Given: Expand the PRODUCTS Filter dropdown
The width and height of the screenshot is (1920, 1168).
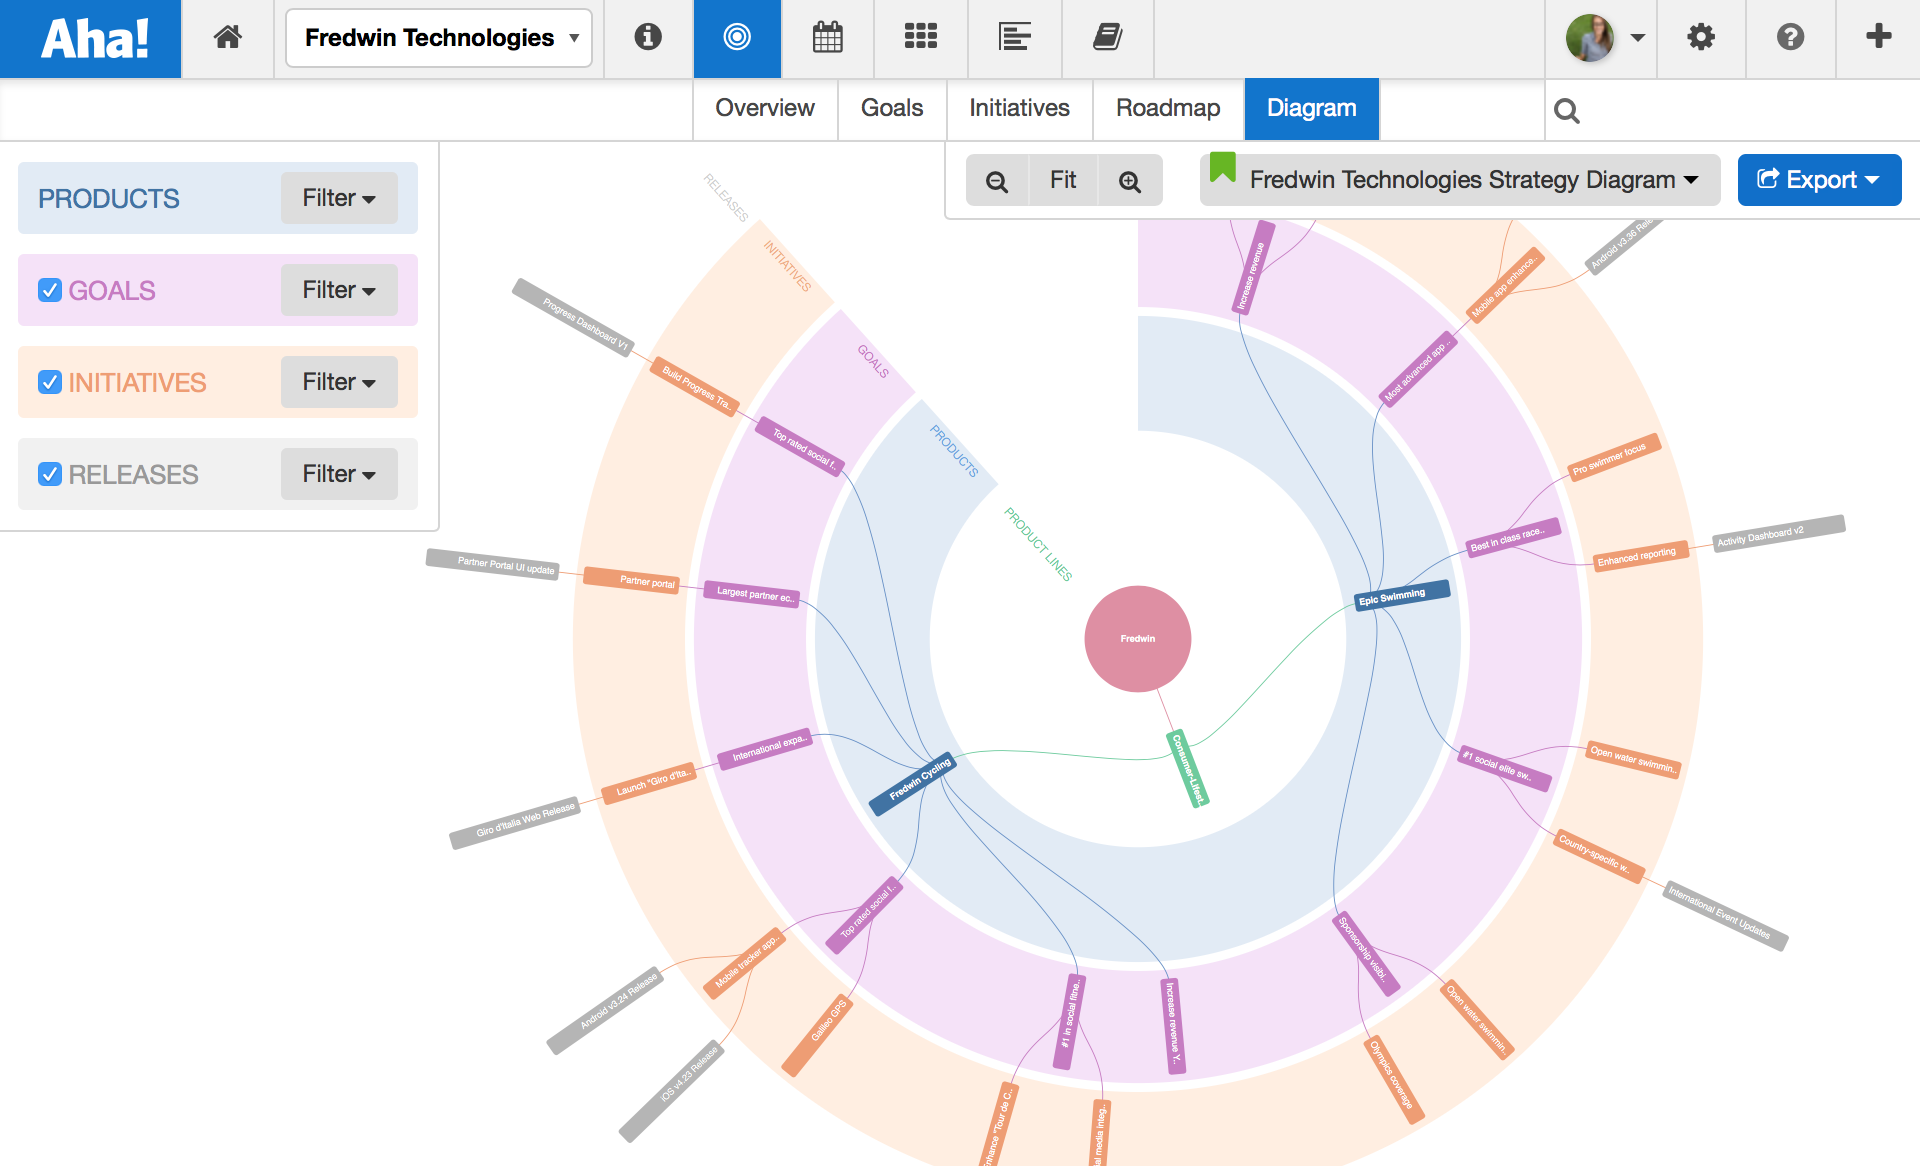Looking at the screenshot, I should (x=339, y=198).
